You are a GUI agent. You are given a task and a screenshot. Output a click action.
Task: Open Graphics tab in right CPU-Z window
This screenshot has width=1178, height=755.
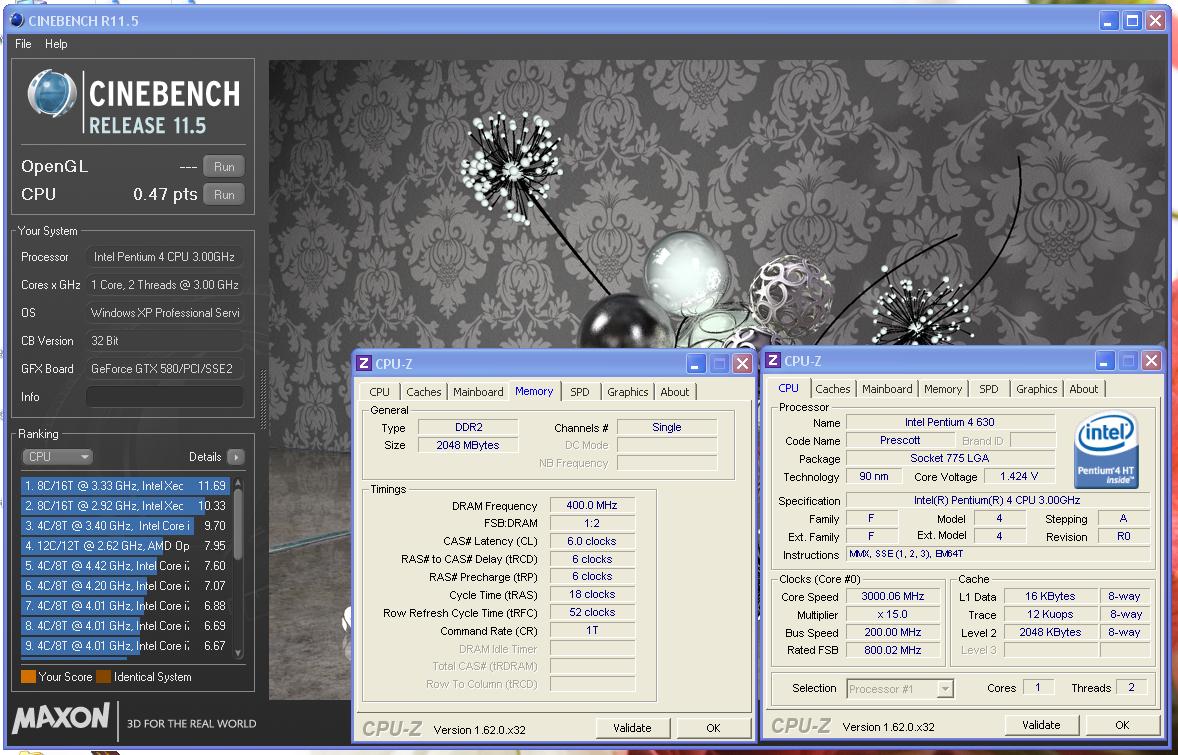(1037, 388)
